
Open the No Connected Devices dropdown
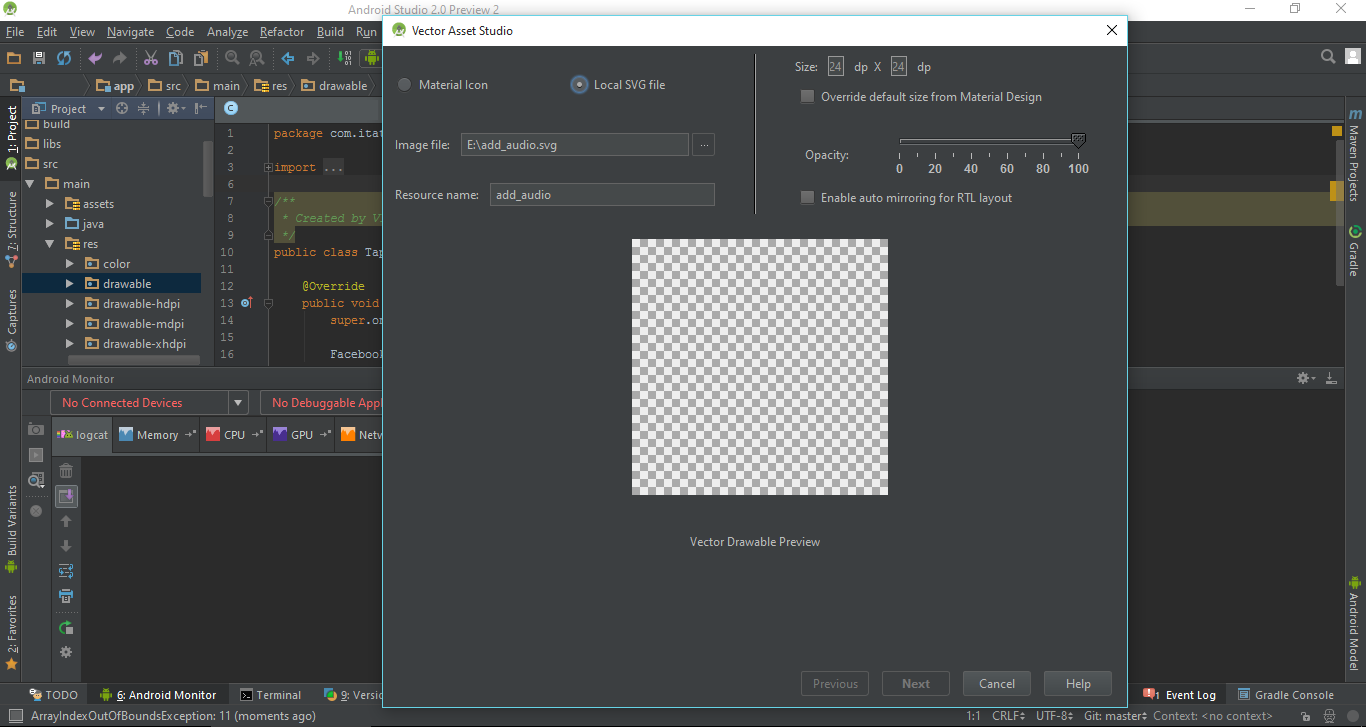coord(148,403)
